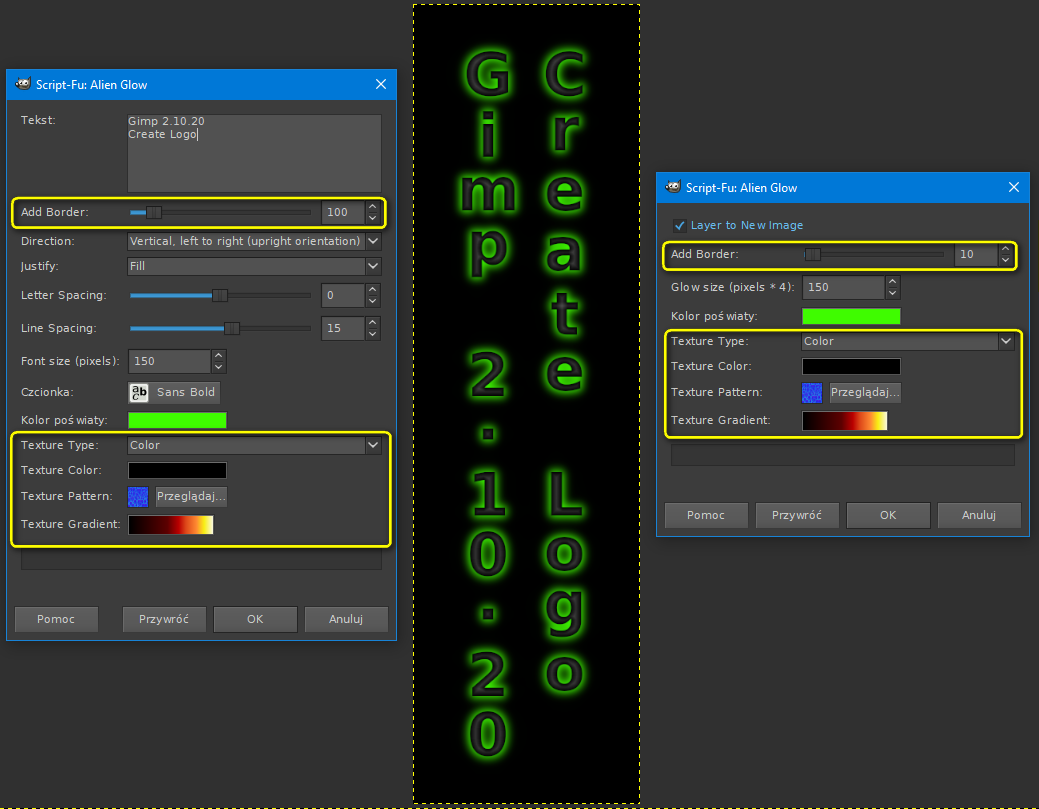The width and height of the screenshot is (1039, 809).
Task: Close the right Alien Glow dialog
Action: pyautogui.click(x=1014, y=188)
